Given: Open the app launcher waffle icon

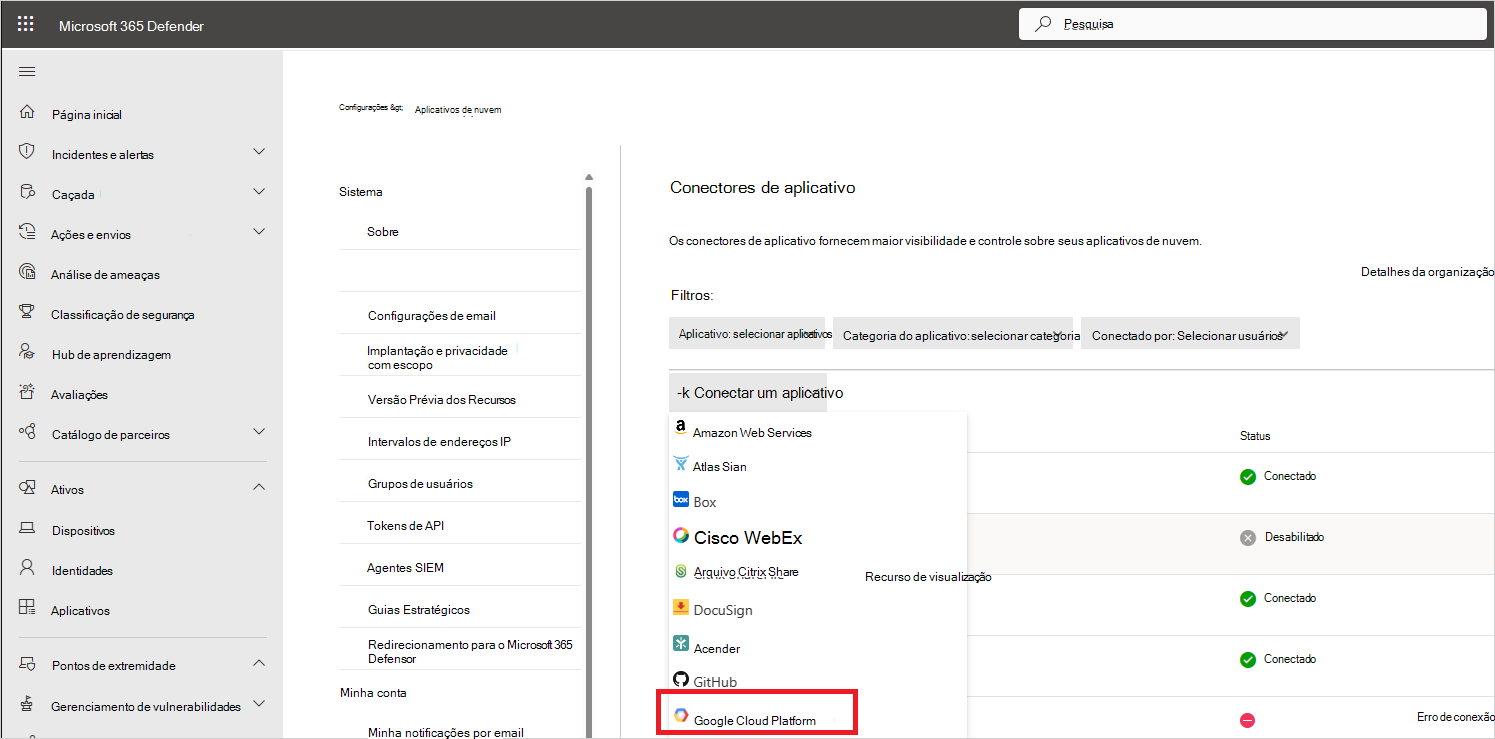Looking at the screenshot, I should 26,25.
